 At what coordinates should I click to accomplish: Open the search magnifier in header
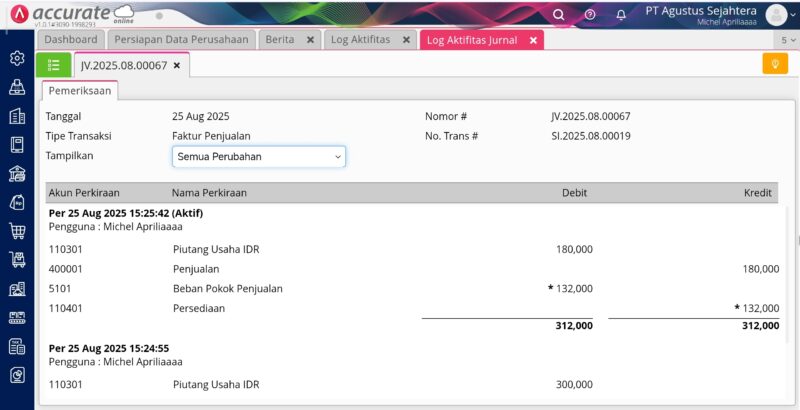tap(559, 14)
